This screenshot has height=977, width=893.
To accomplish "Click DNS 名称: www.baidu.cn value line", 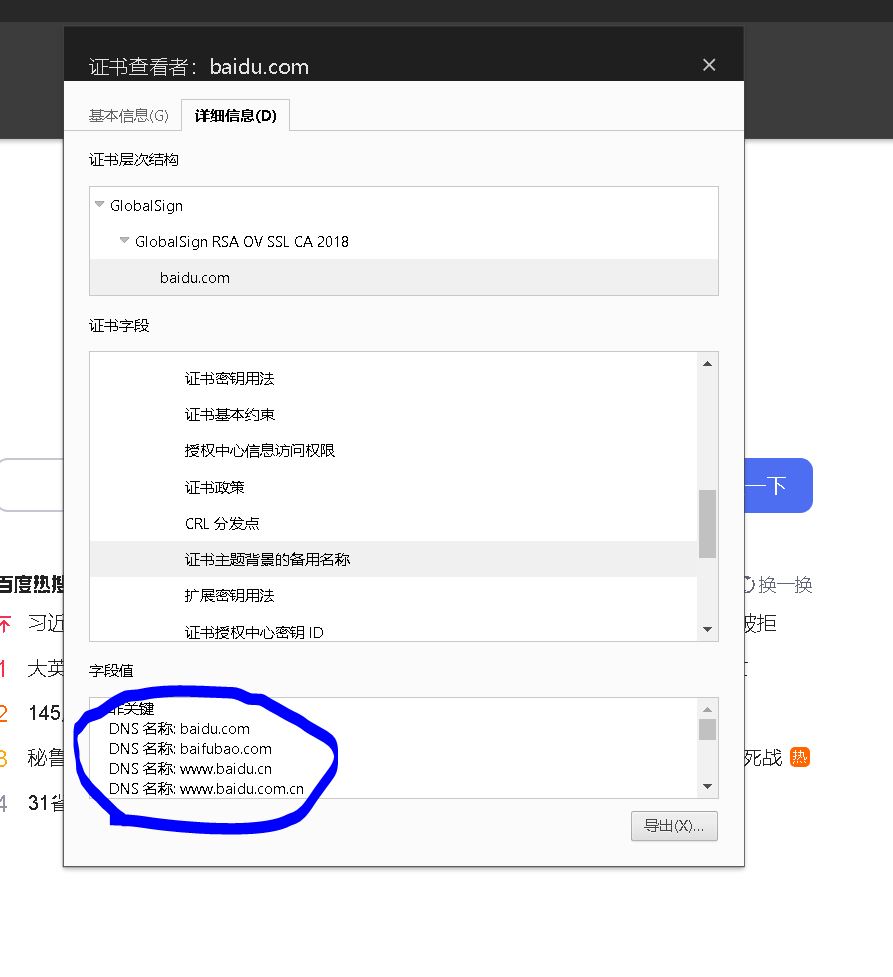I will point(190,769).
